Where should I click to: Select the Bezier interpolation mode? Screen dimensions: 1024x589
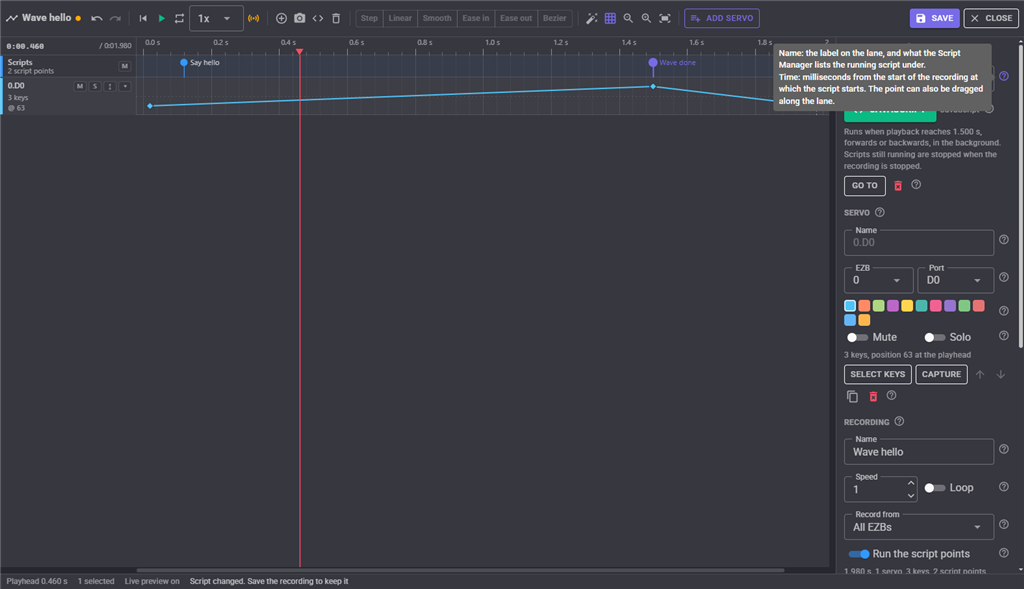(554, 18)
